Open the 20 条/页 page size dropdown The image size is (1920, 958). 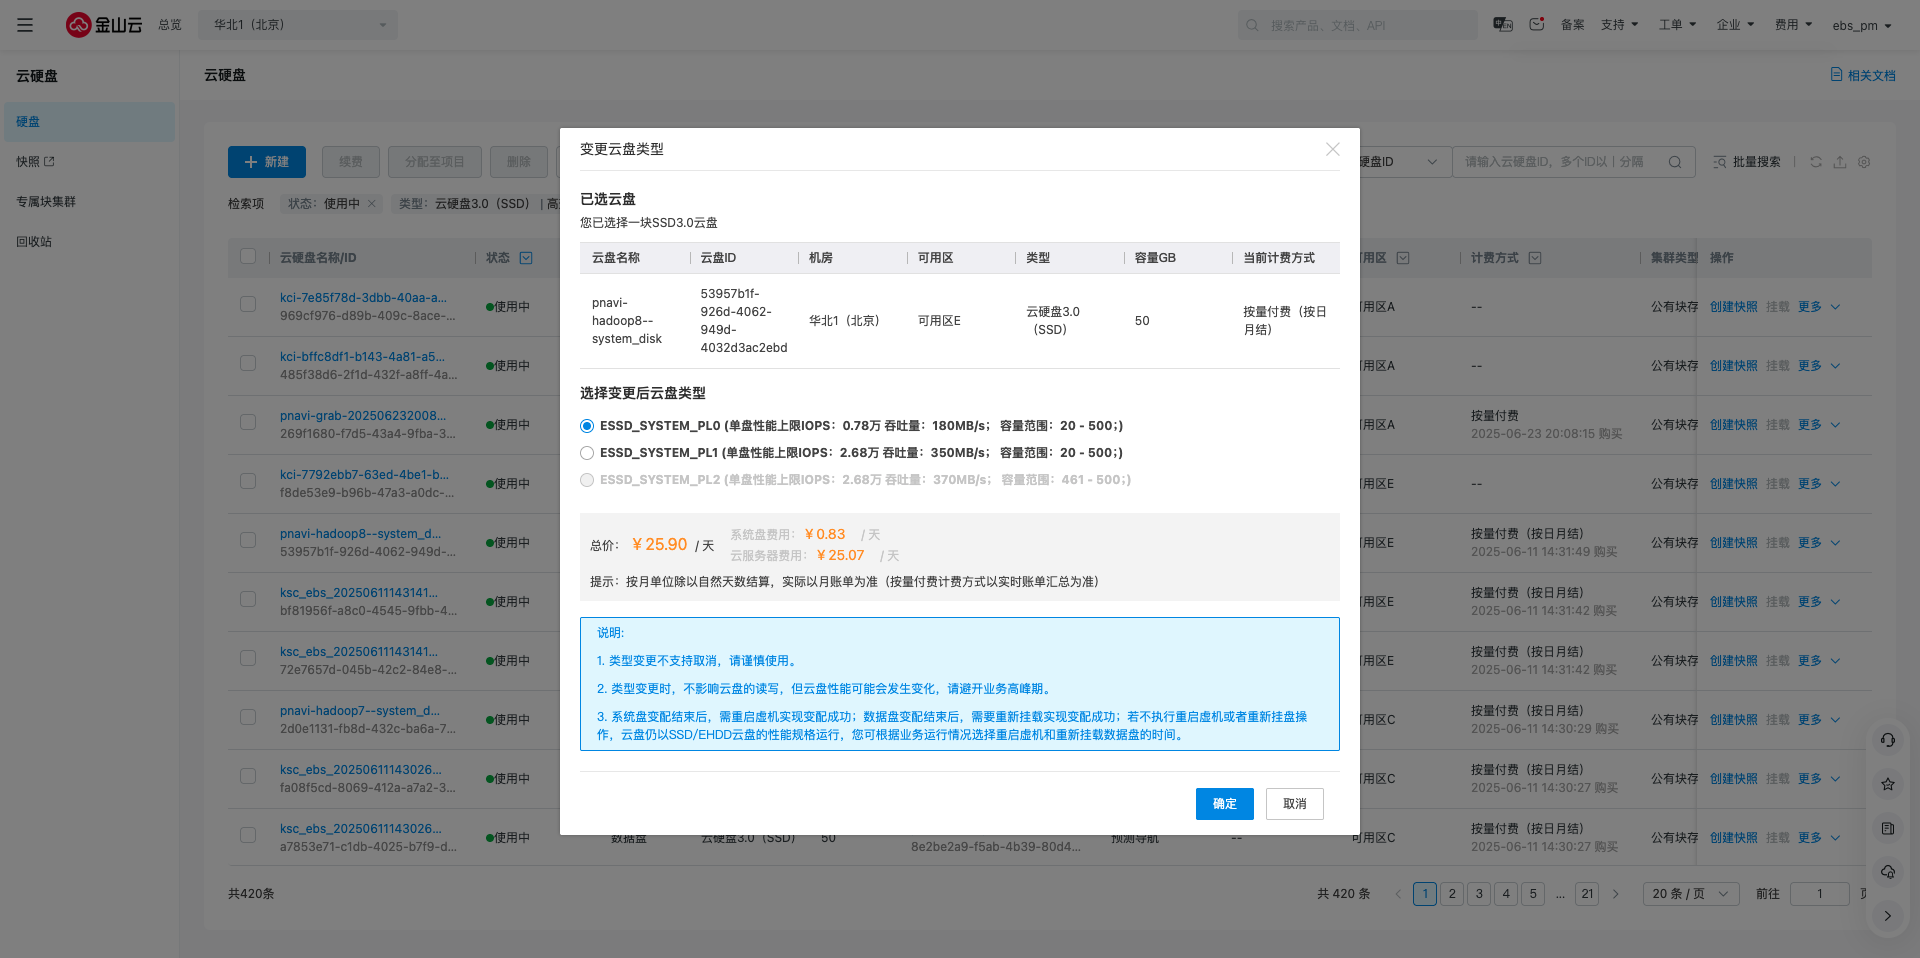(1691, 894)
